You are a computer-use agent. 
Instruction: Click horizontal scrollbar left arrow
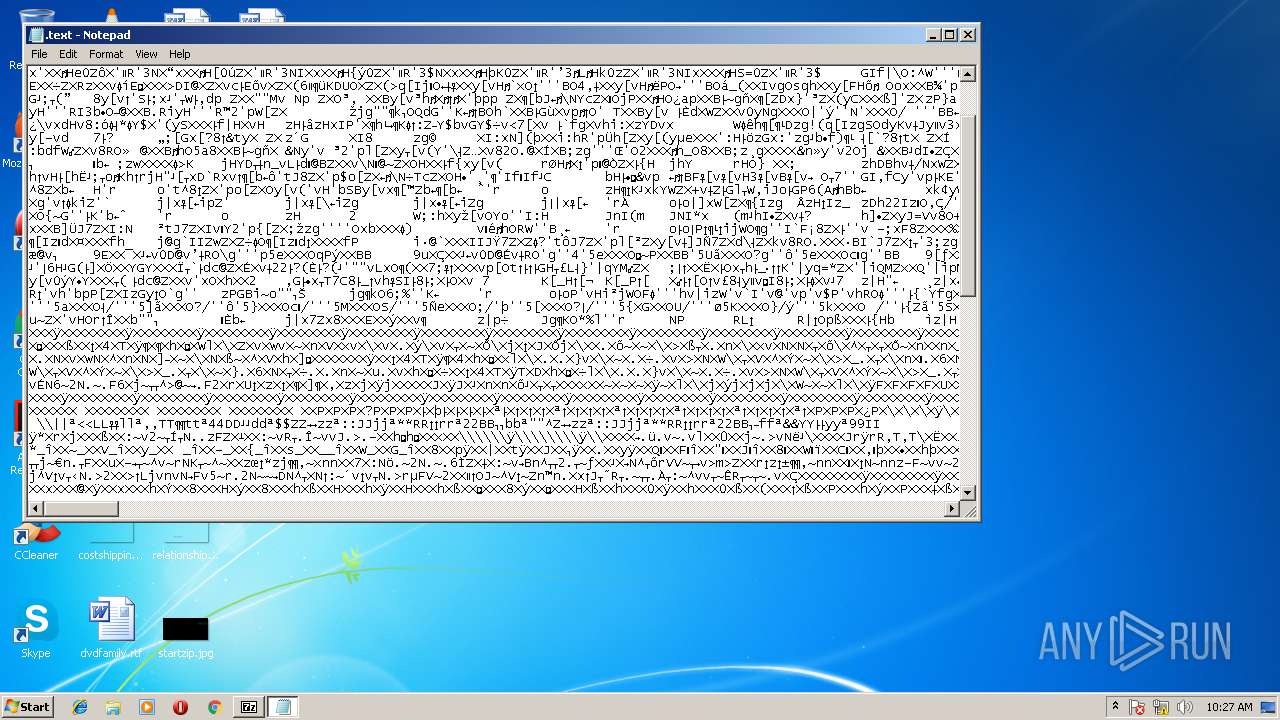click(36, 509)
